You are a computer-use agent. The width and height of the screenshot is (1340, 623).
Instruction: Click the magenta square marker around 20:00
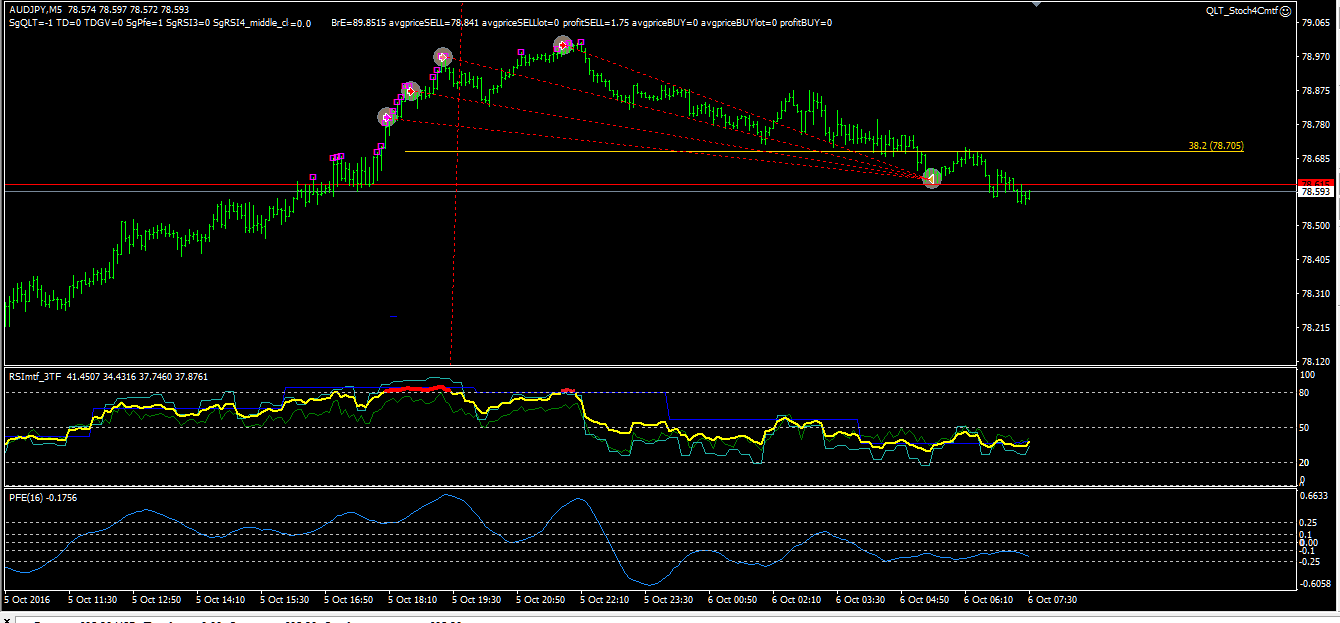pos(520,52)
